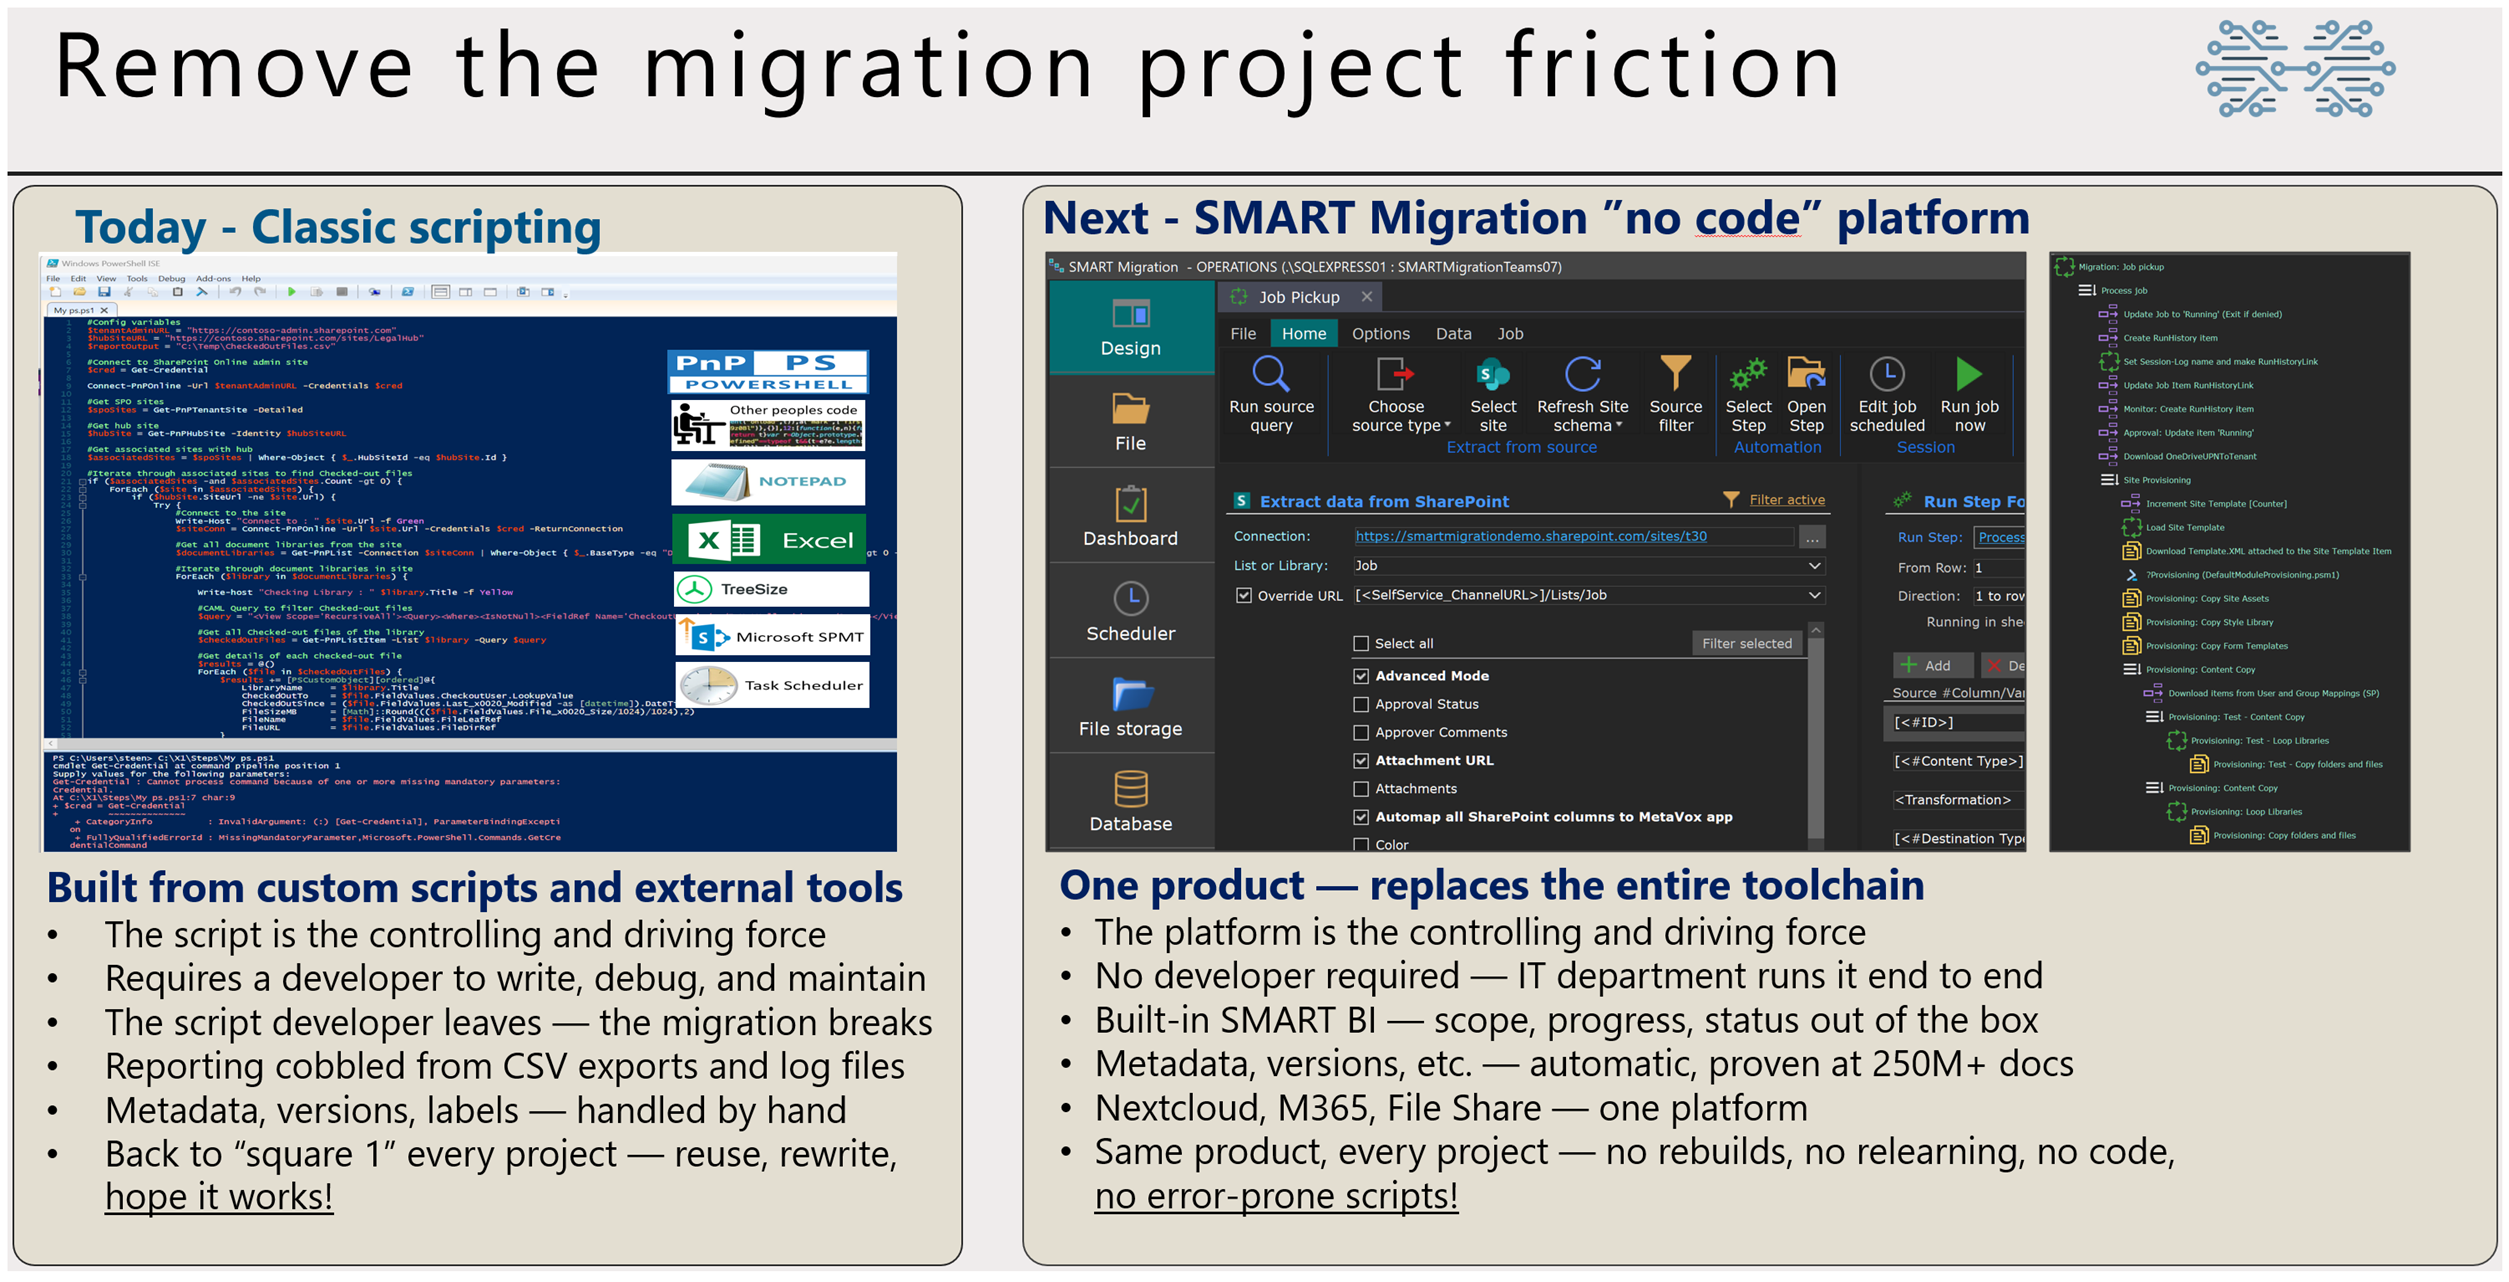
Task: Click the PnP PowerShell logo tile
Action: coord(767,372)
